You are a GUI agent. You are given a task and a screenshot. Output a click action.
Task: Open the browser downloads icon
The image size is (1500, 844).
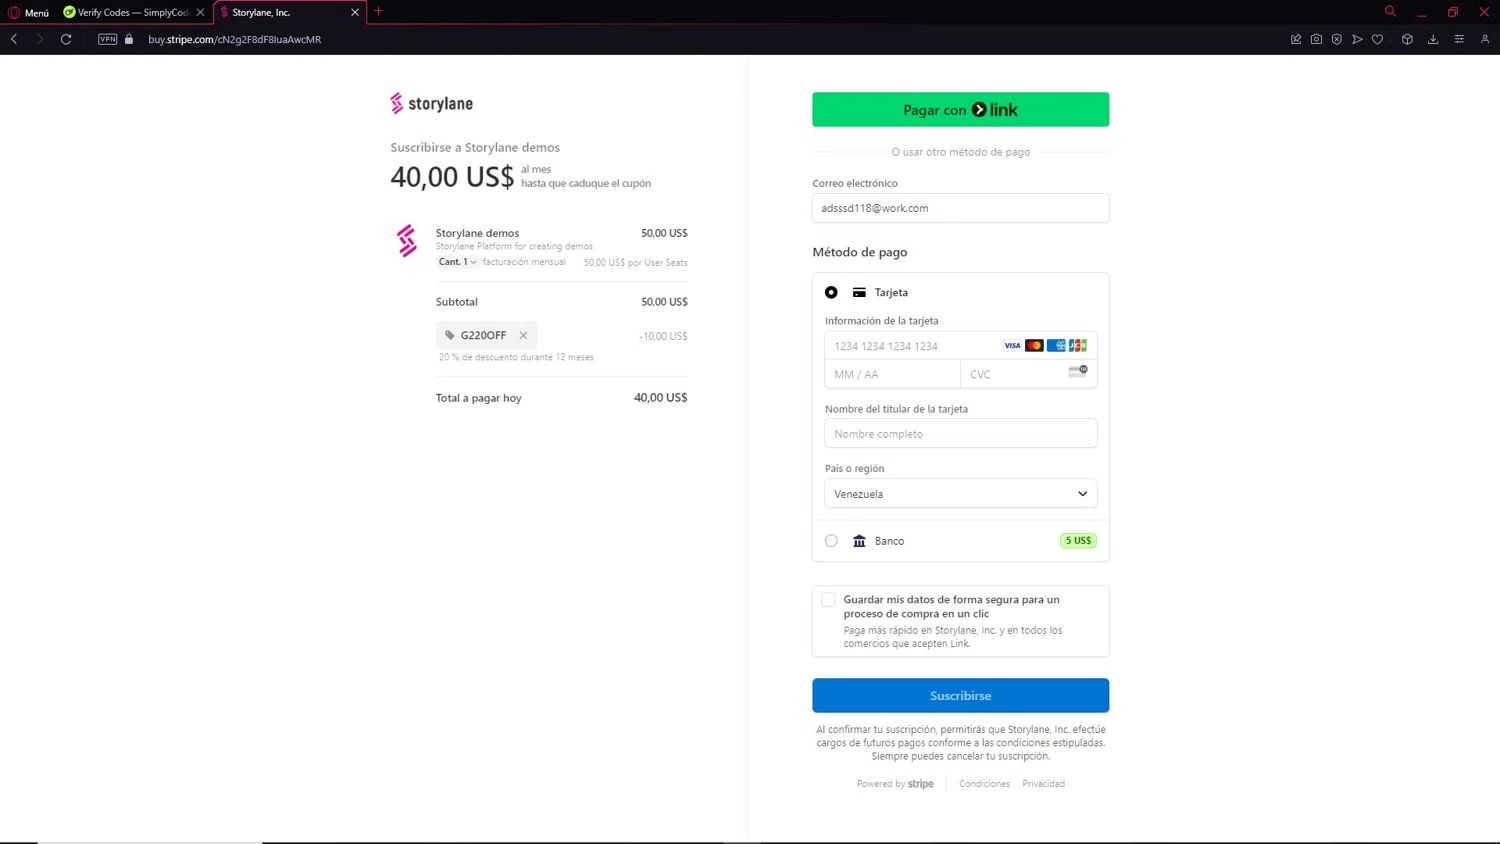1433,39
